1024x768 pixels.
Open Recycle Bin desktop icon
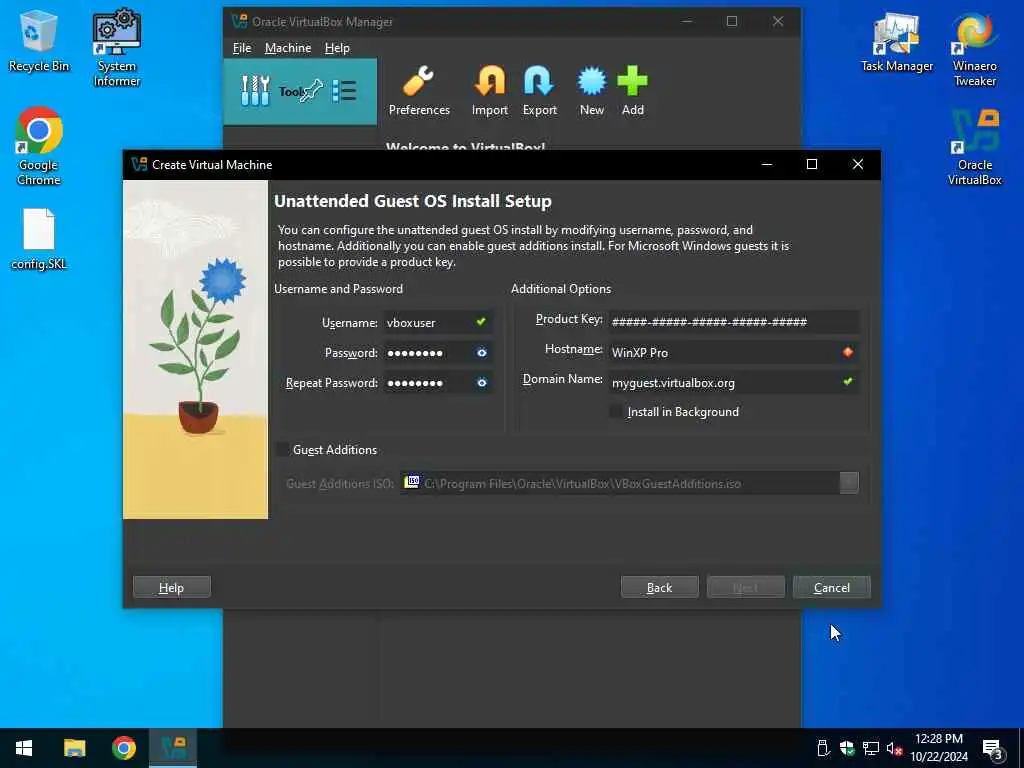pos(39,41)
